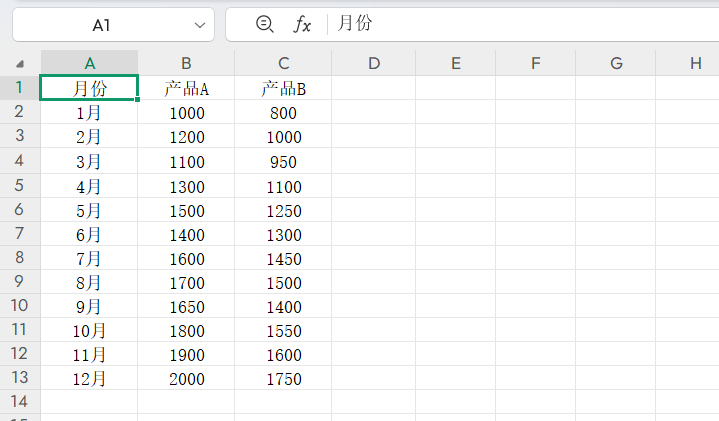Screen dimensions: 719x421
Task: Select row 13 header
Action: point(20,377)
